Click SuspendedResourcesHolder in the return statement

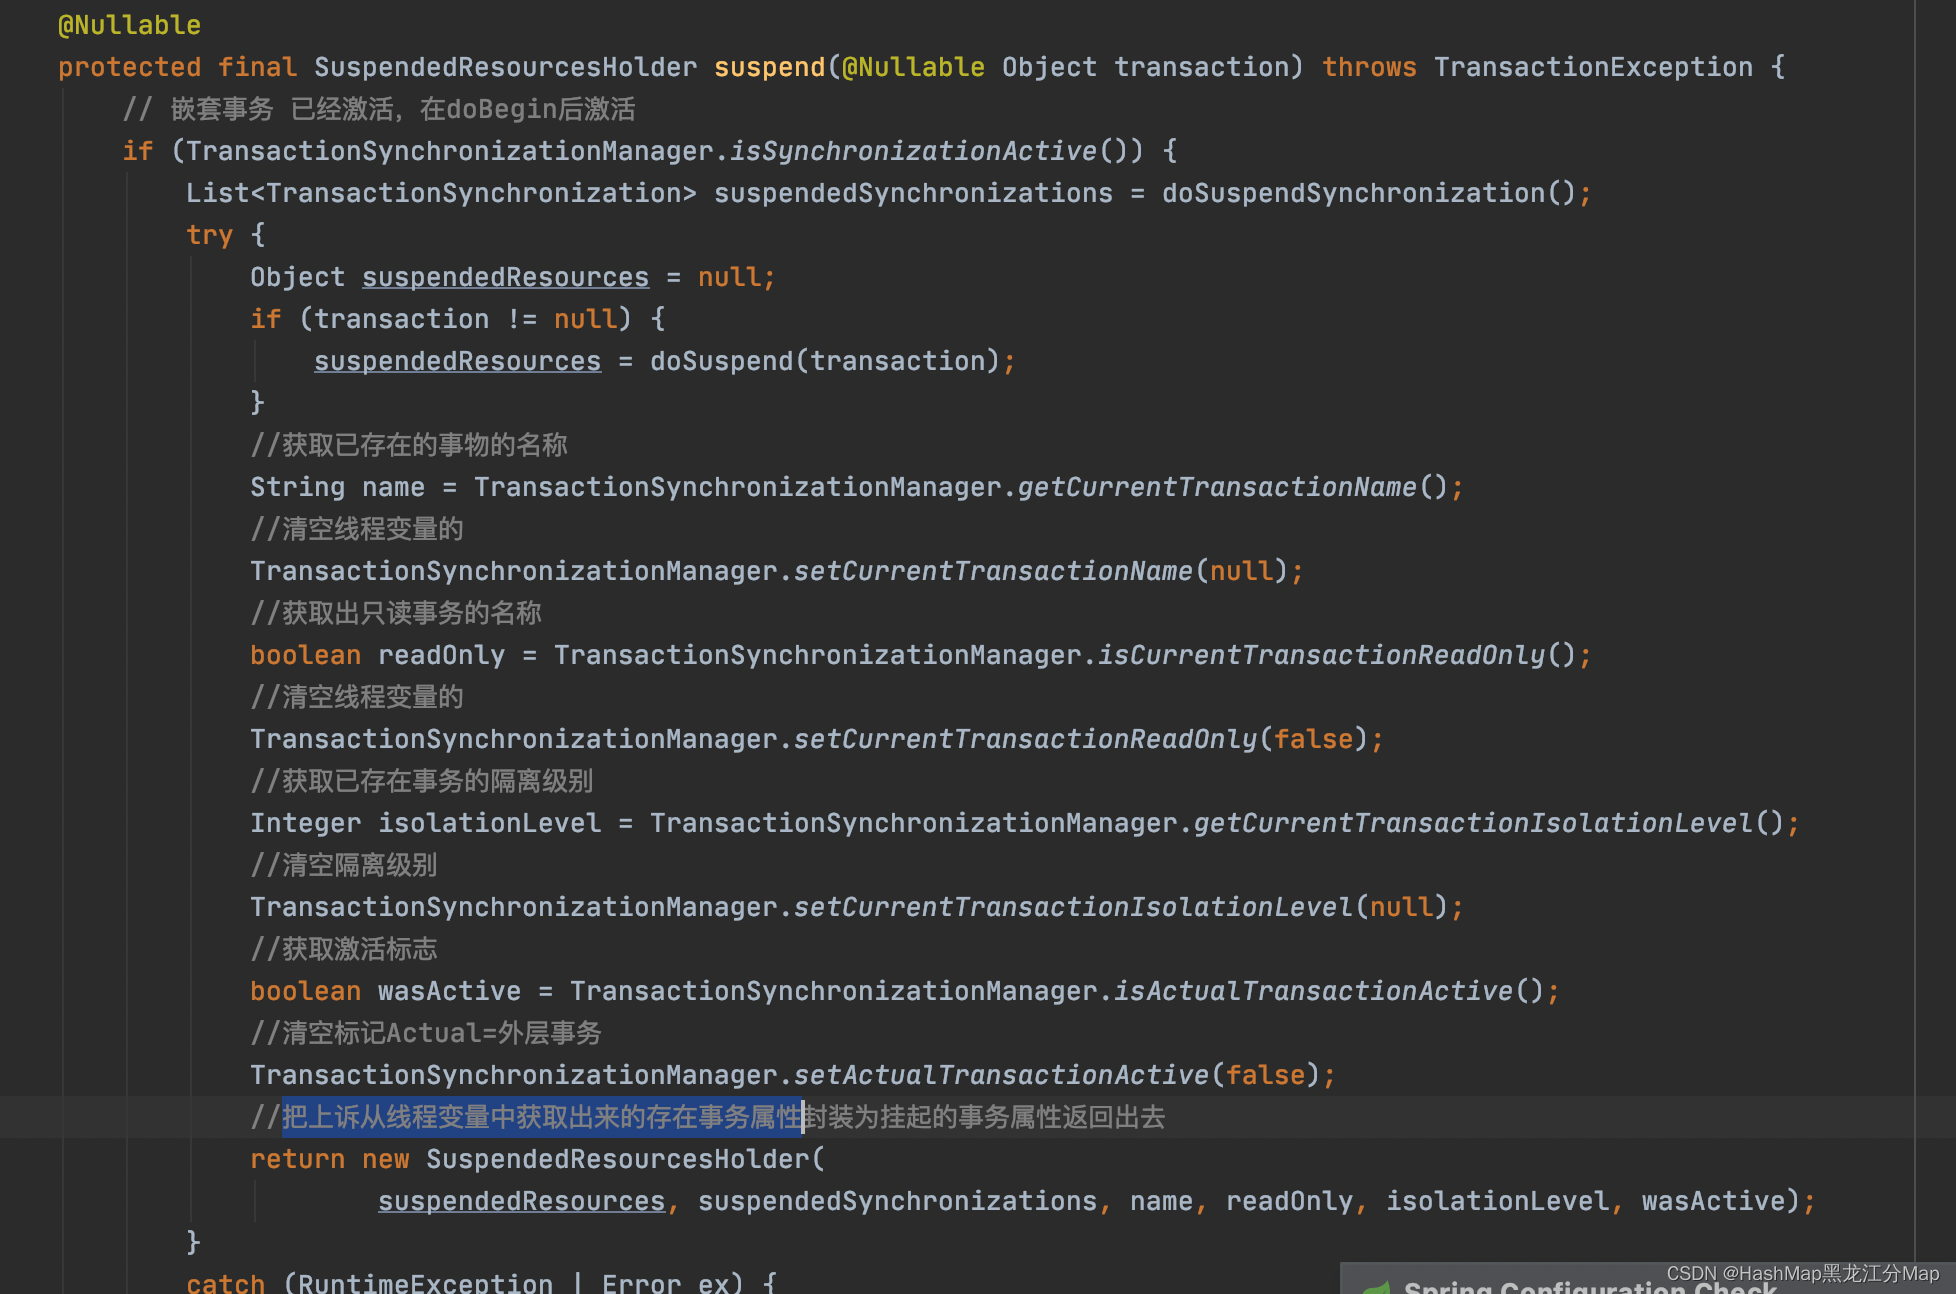click(617, 1159)
